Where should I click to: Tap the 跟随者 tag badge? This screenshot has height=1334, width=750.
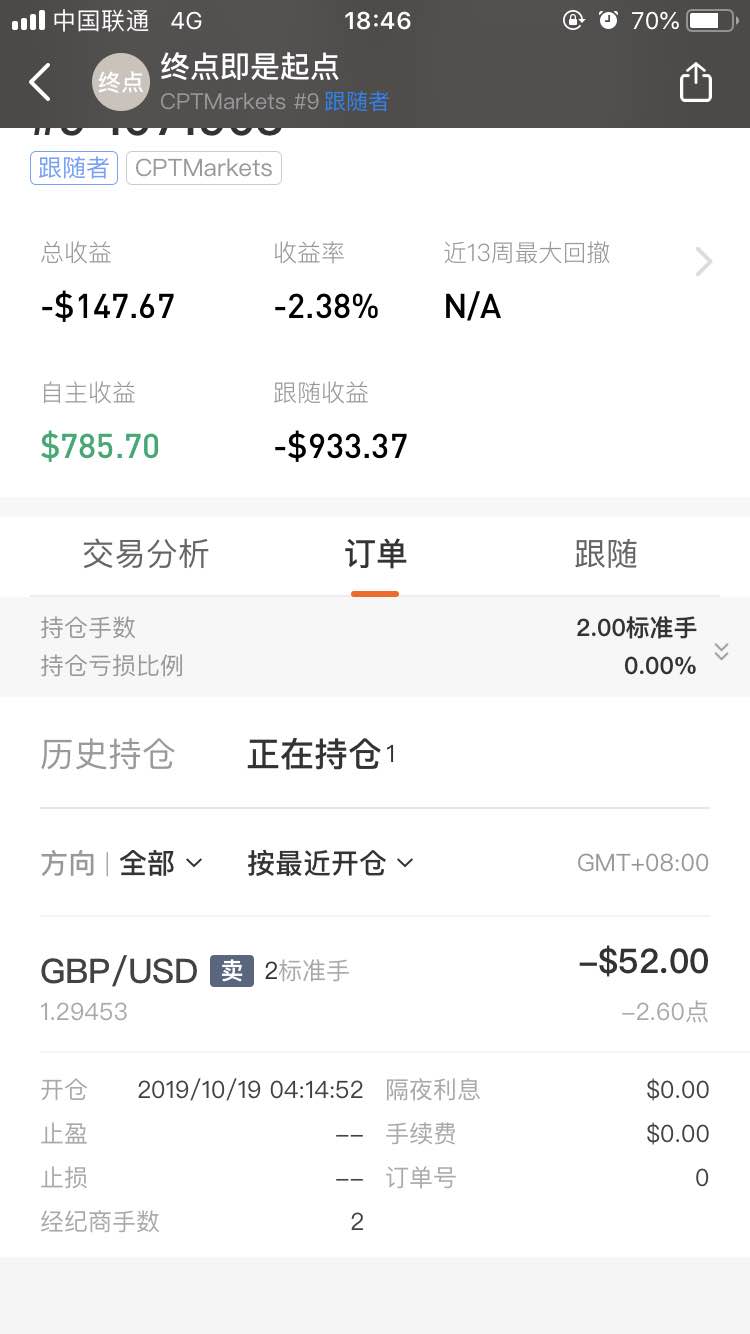(x=74, y=168)
